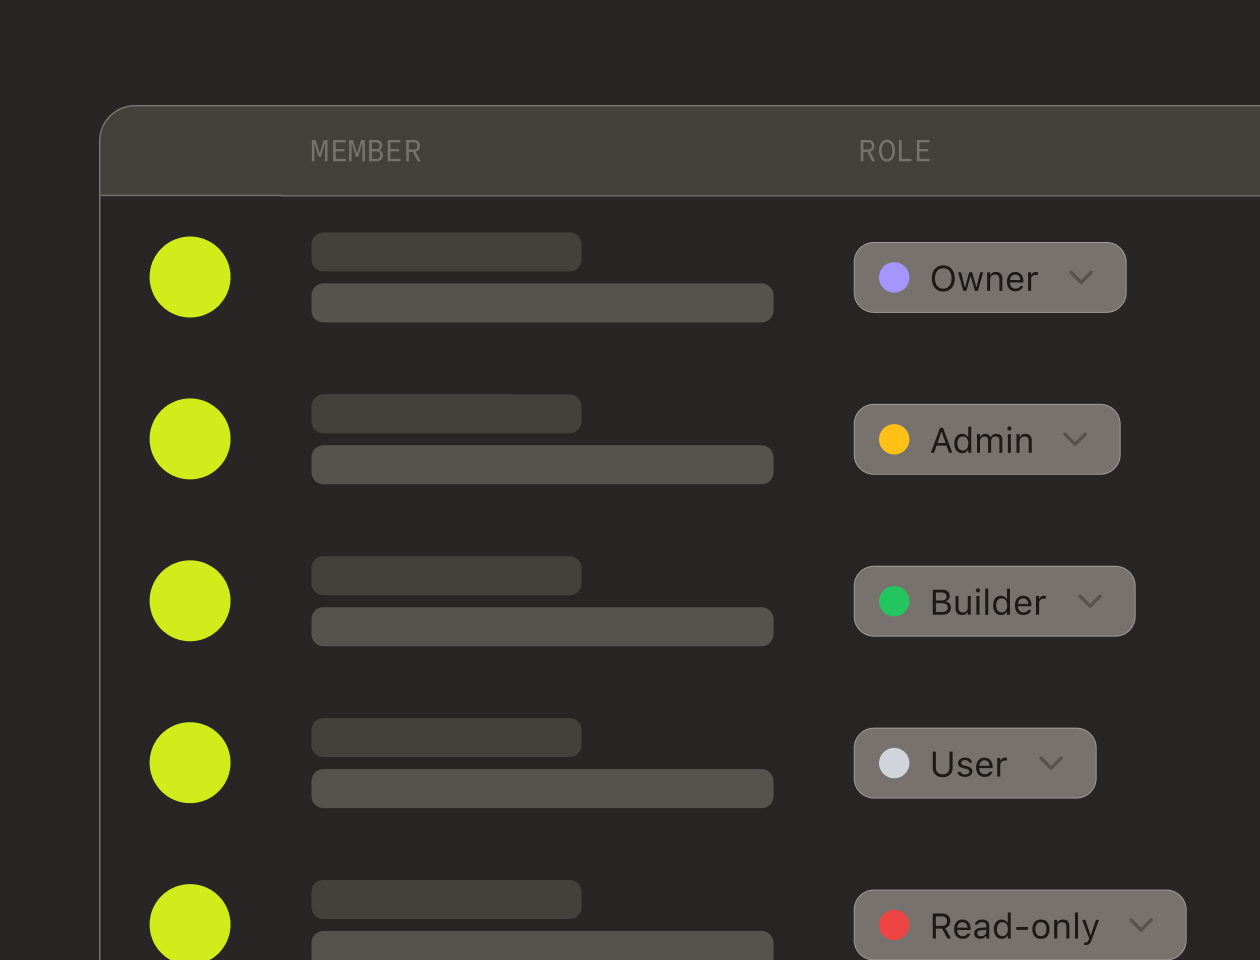Toggle the red Read-only status indicator
Viewport: 1260px width, 960px height.
(894, 926)
